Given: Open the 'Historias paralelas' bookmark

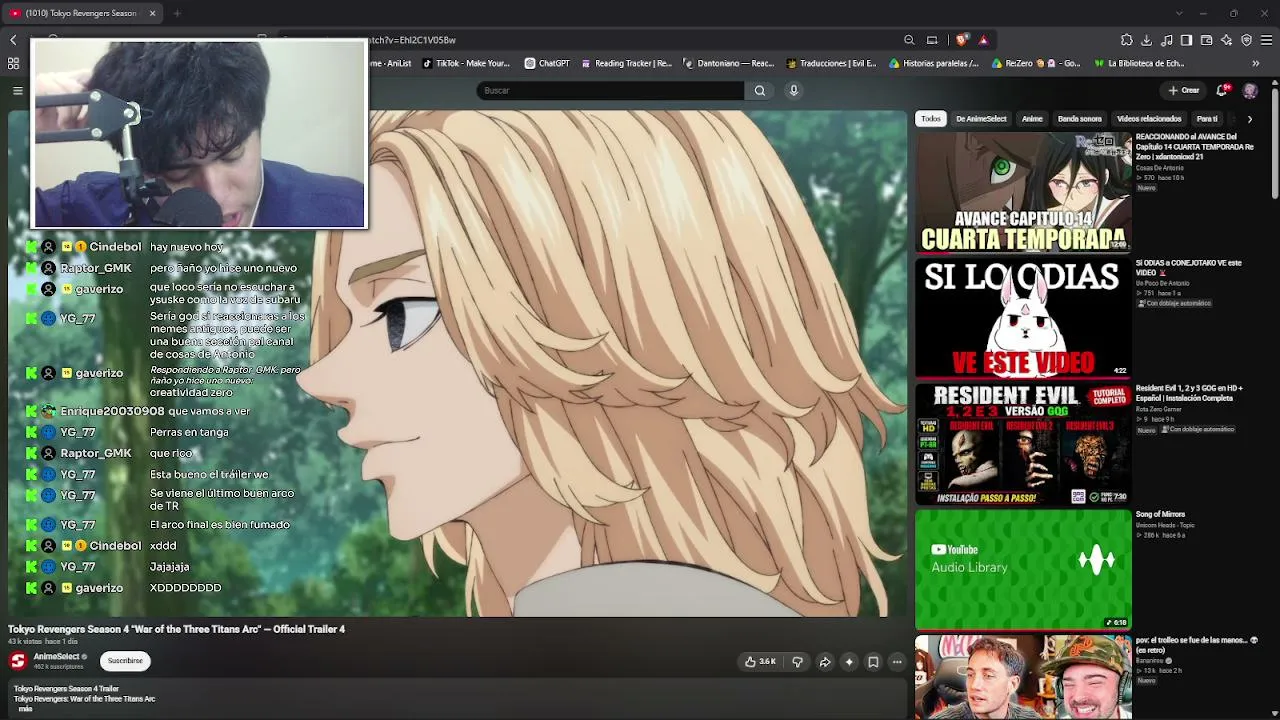Looking at the screenshot, I should (x=934, y=63).
